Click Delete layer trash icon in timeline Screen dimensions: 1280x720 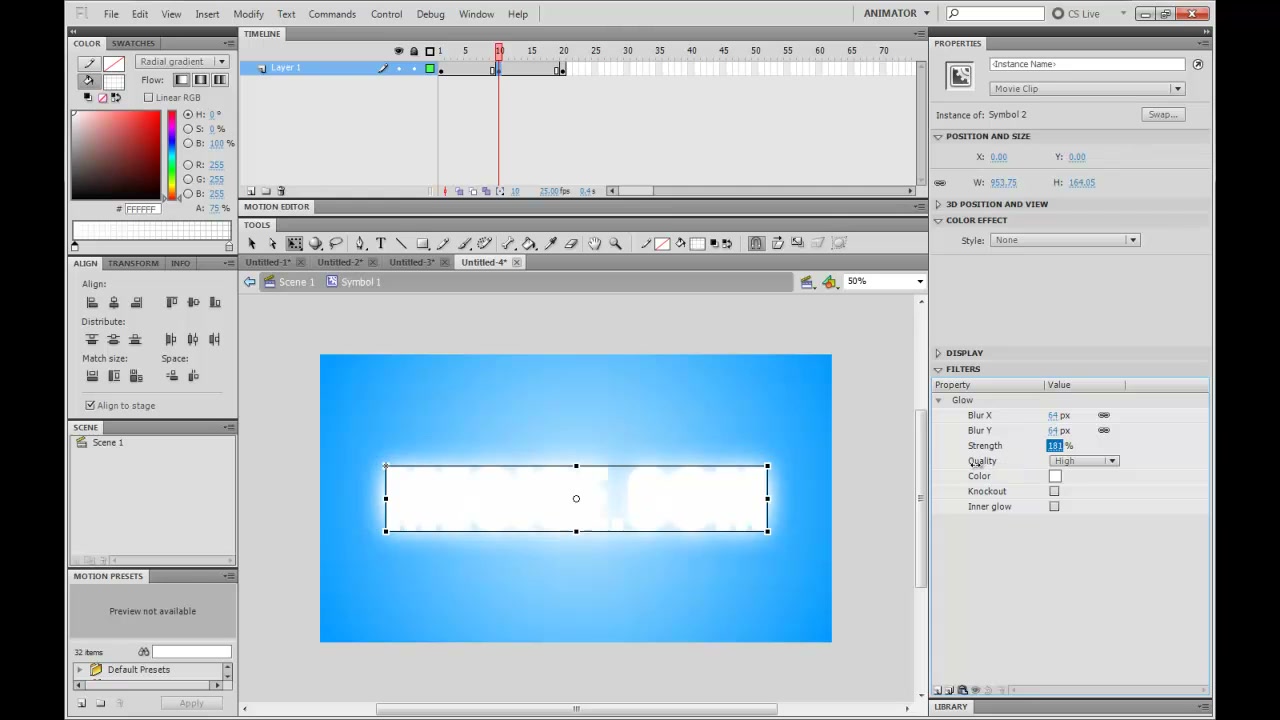[281, 191]
